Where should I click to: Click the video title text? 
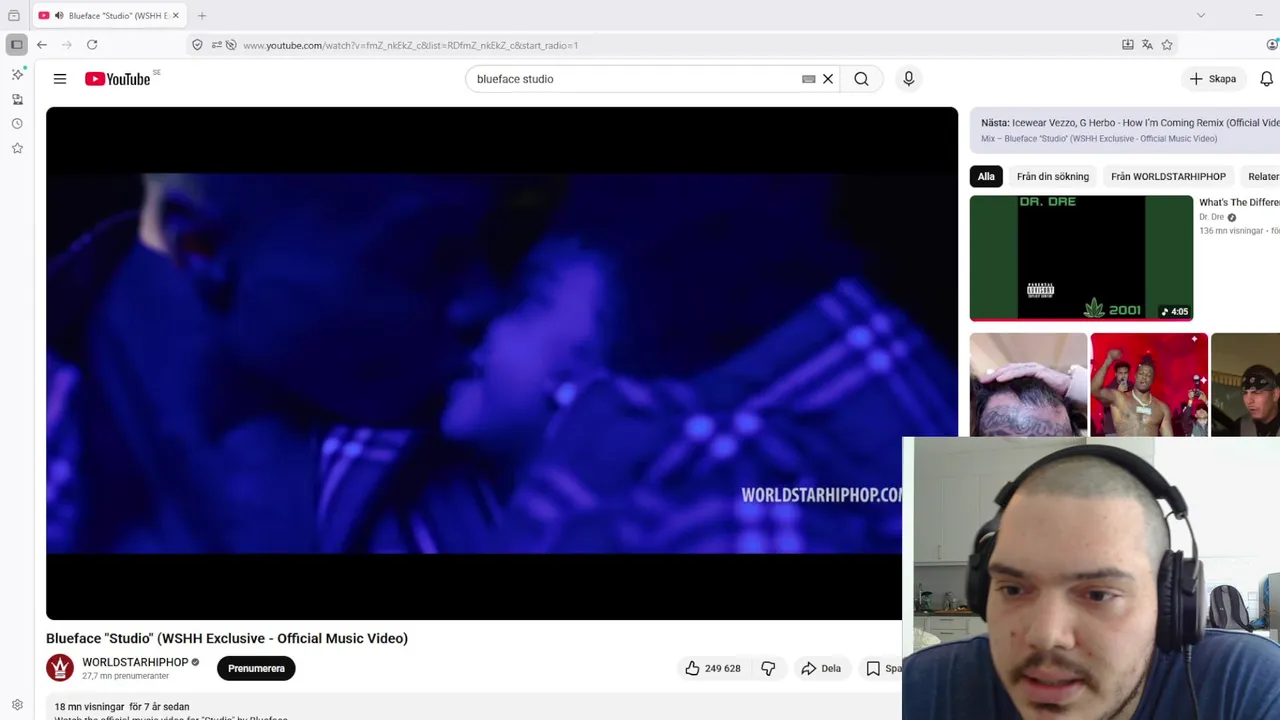(227, 638)
